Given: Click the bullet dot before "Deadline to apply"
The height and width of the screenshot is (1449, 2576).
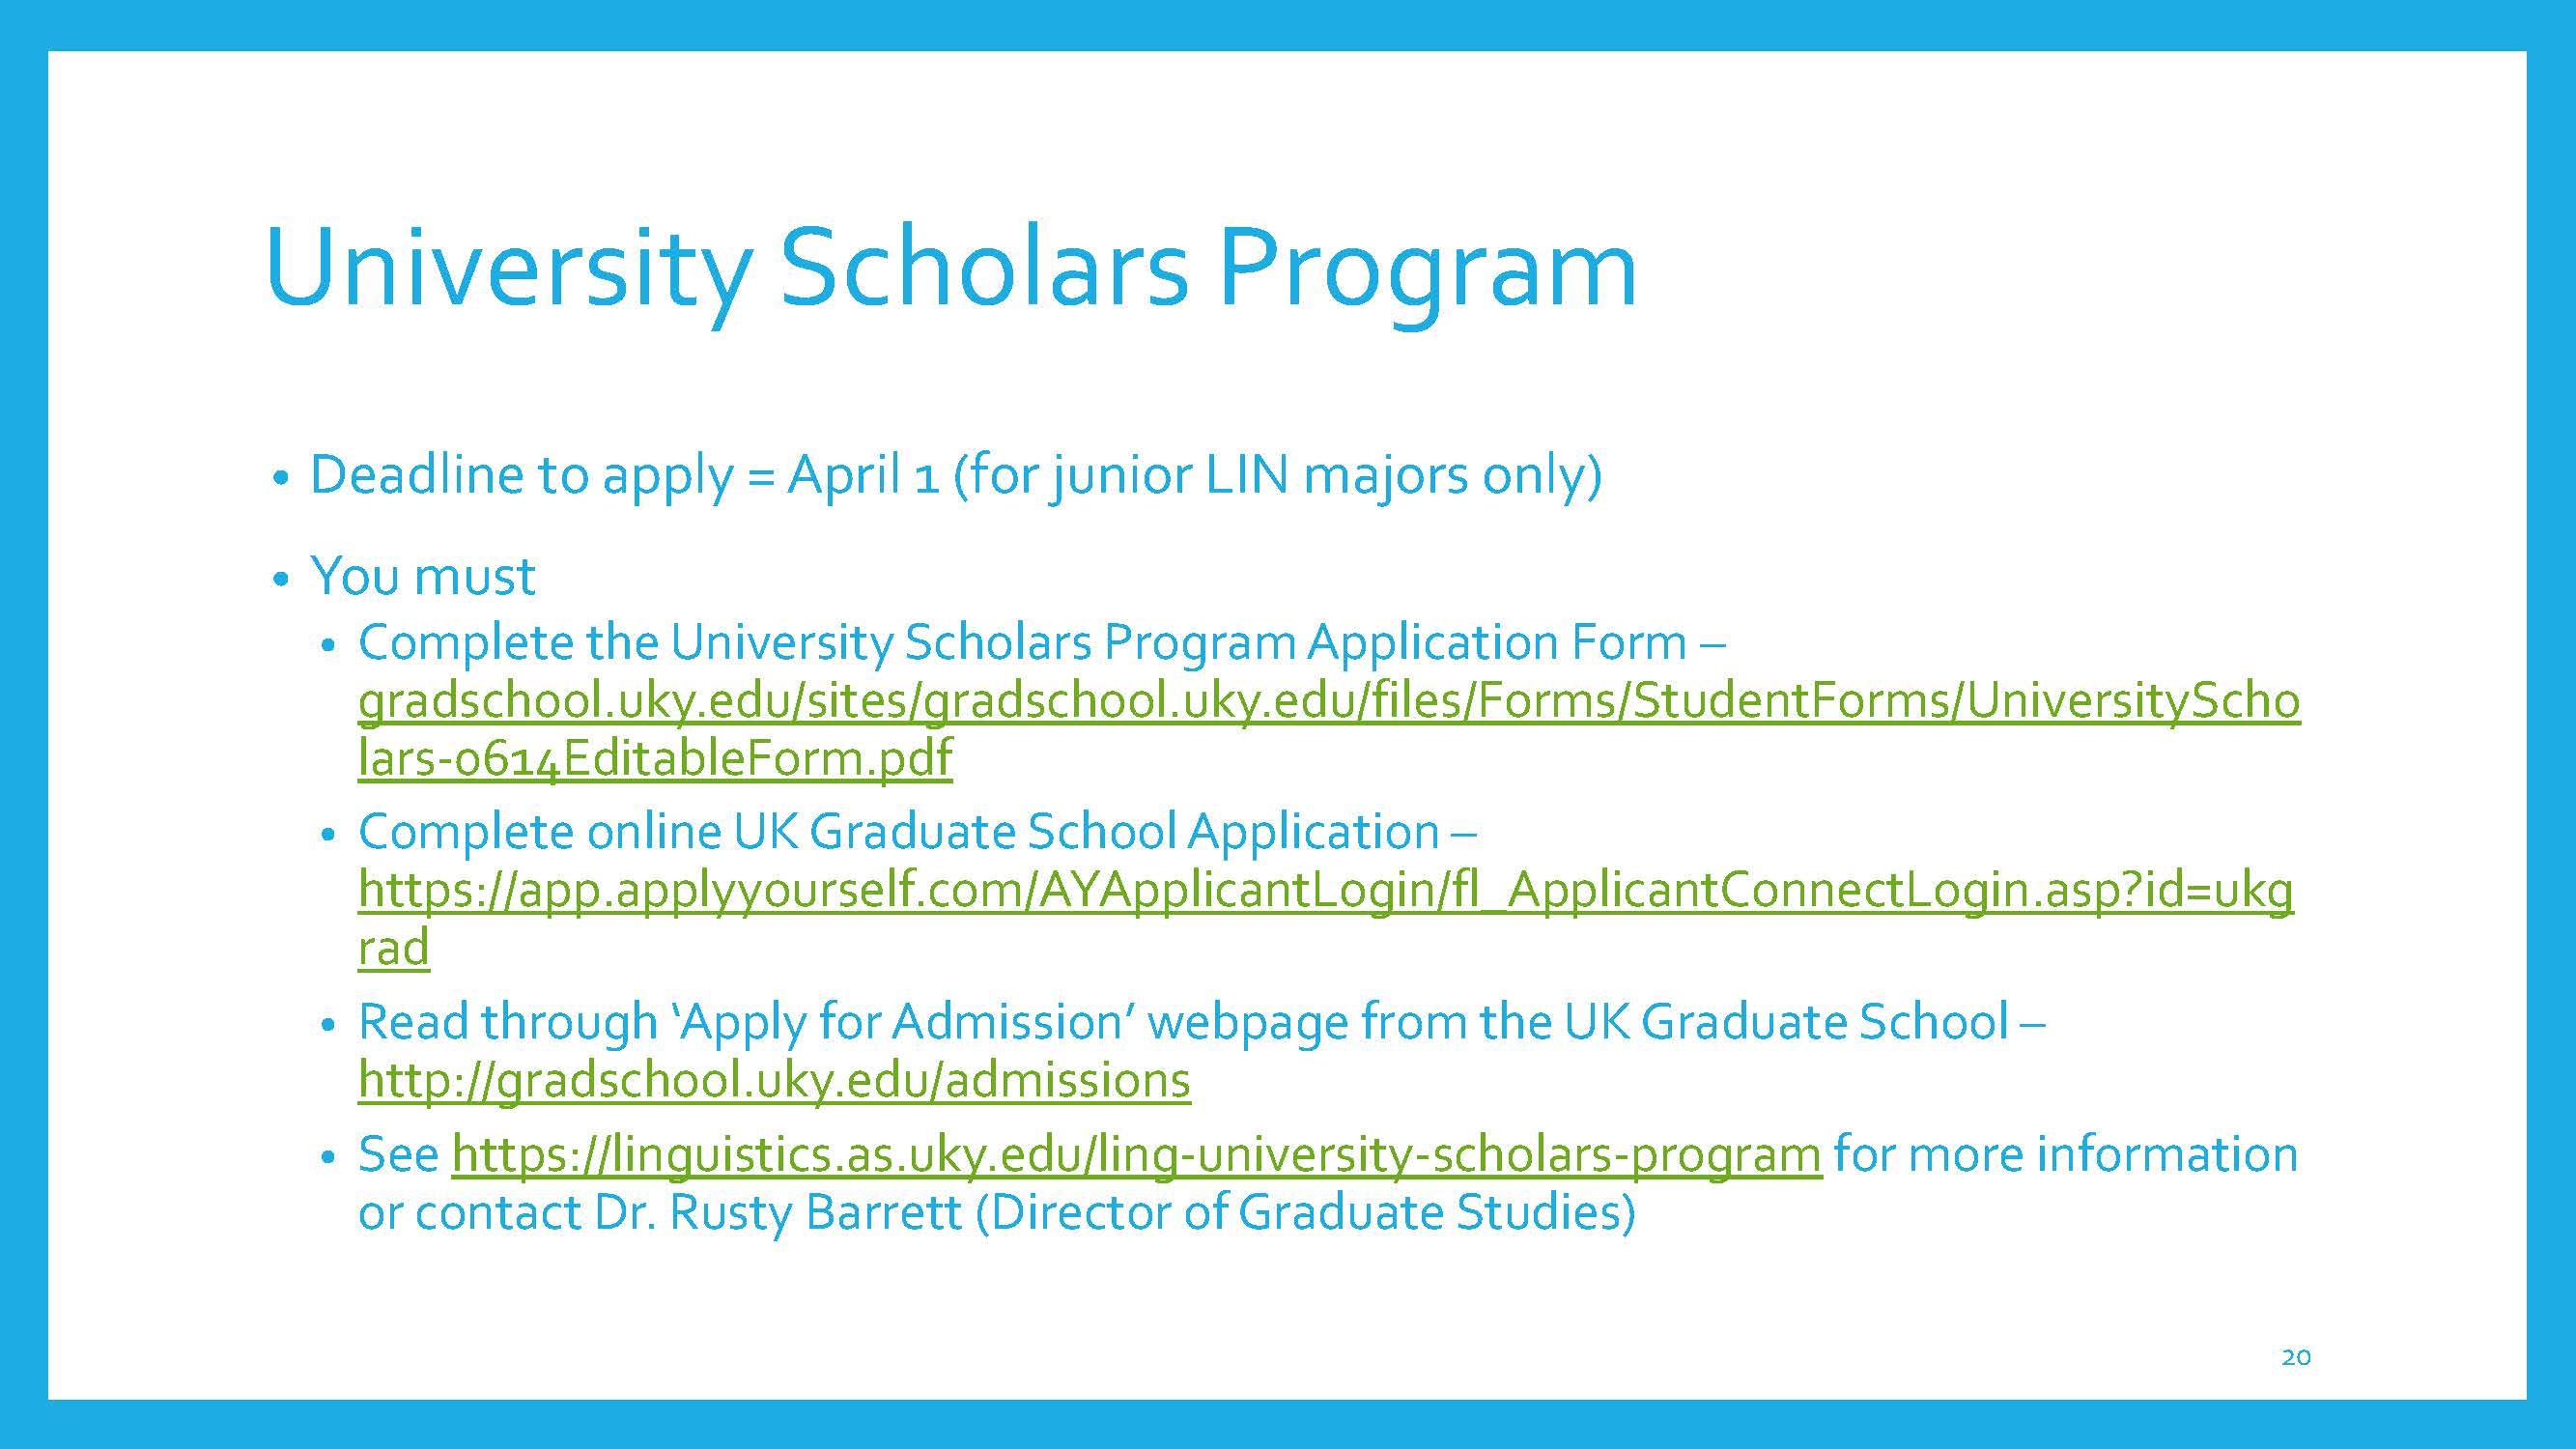Looking at the screenshot, I should point(281,478).
